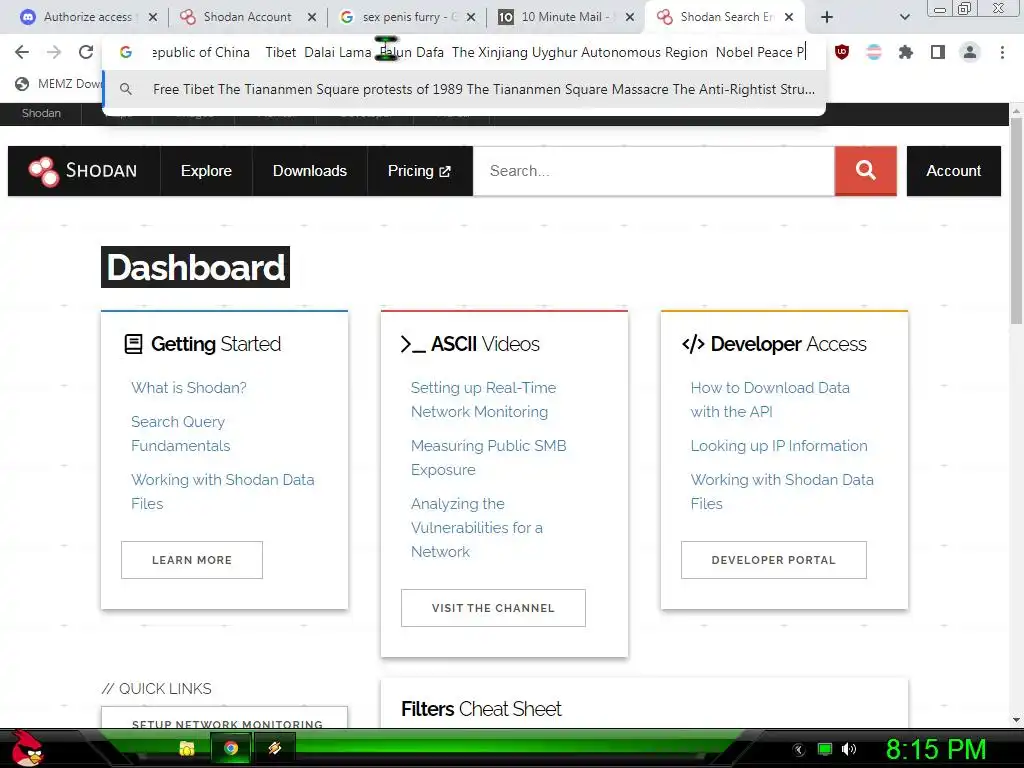Expand the tab search chevron
Viewport: 1024px width, 768px height.
click(904, 17)
